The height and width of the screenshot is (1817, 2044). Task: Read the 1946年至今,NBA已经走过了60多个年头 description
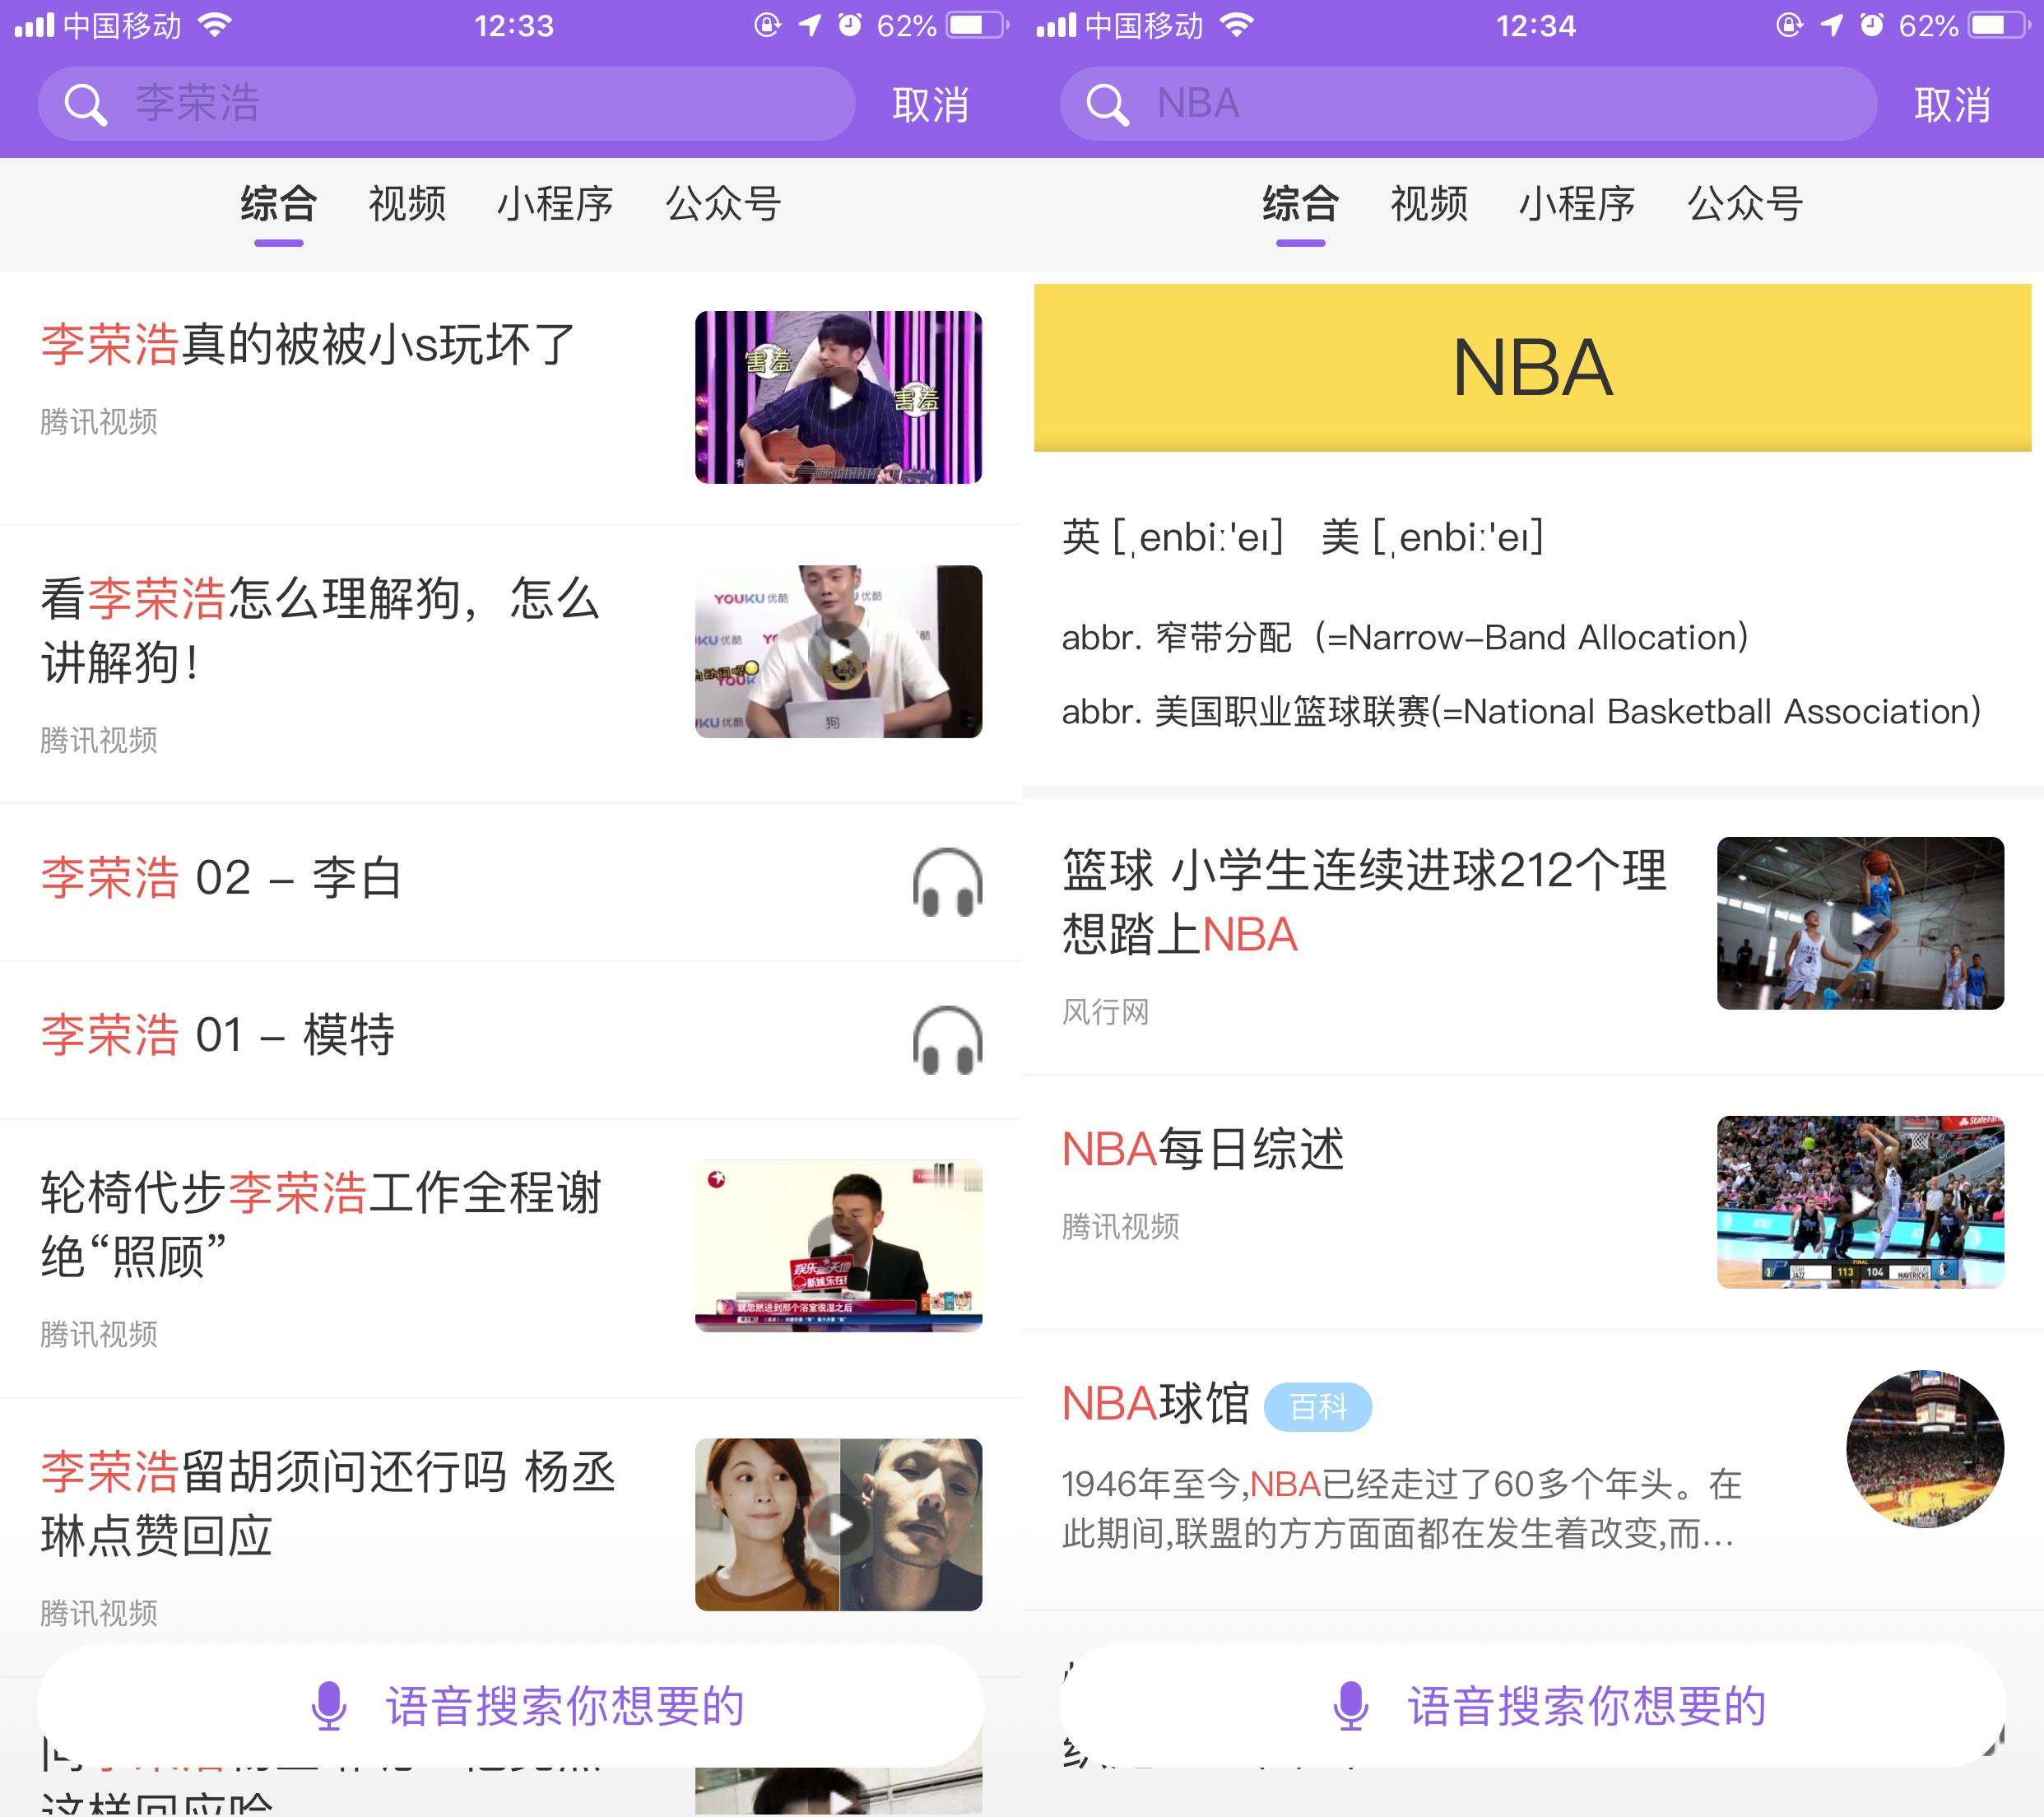[1401, 1509]
